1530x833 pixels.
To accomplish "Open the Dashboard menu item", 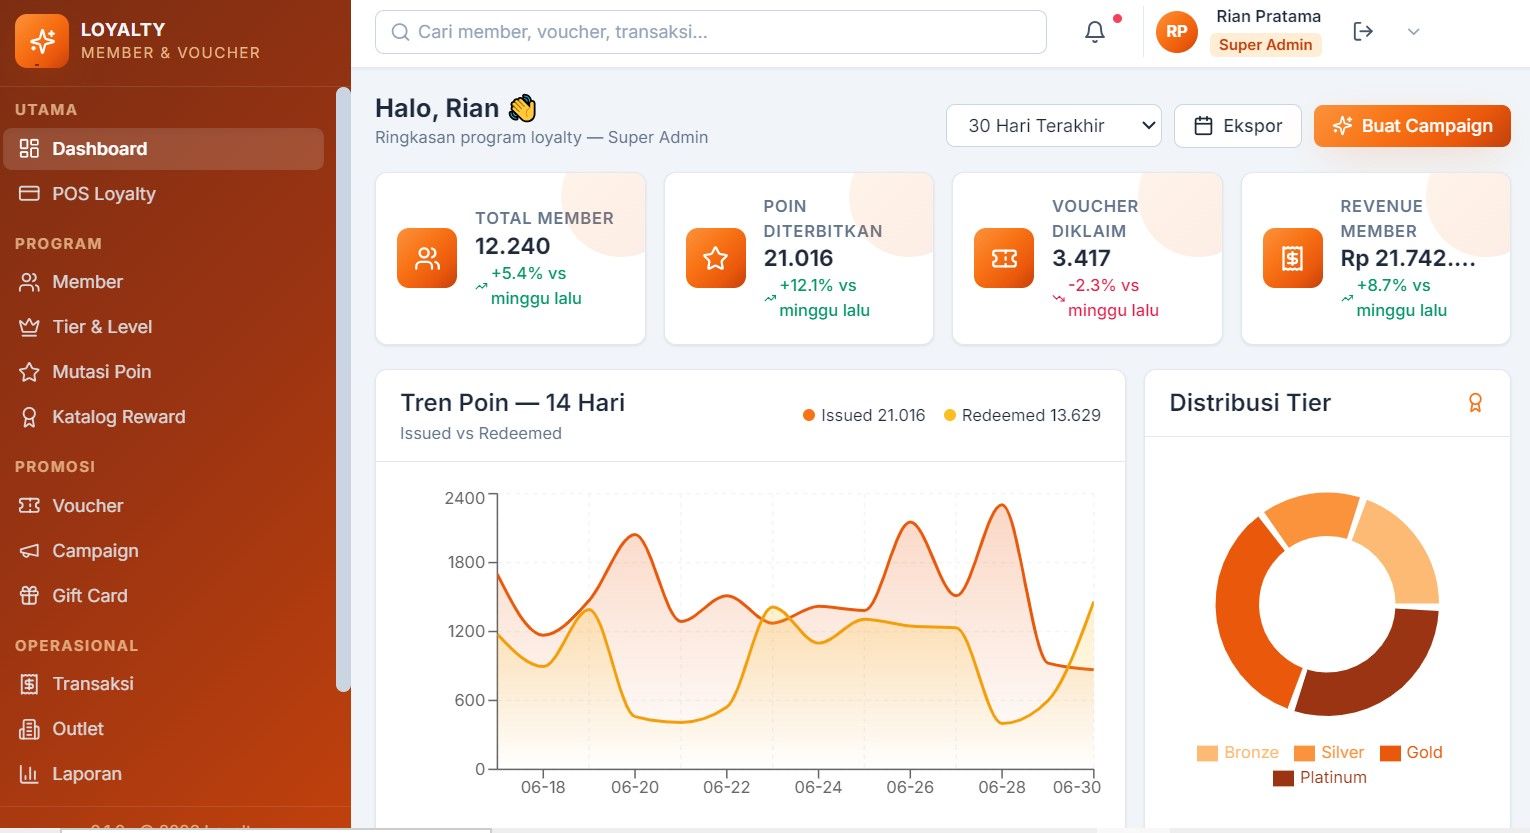I will point(163,149).
